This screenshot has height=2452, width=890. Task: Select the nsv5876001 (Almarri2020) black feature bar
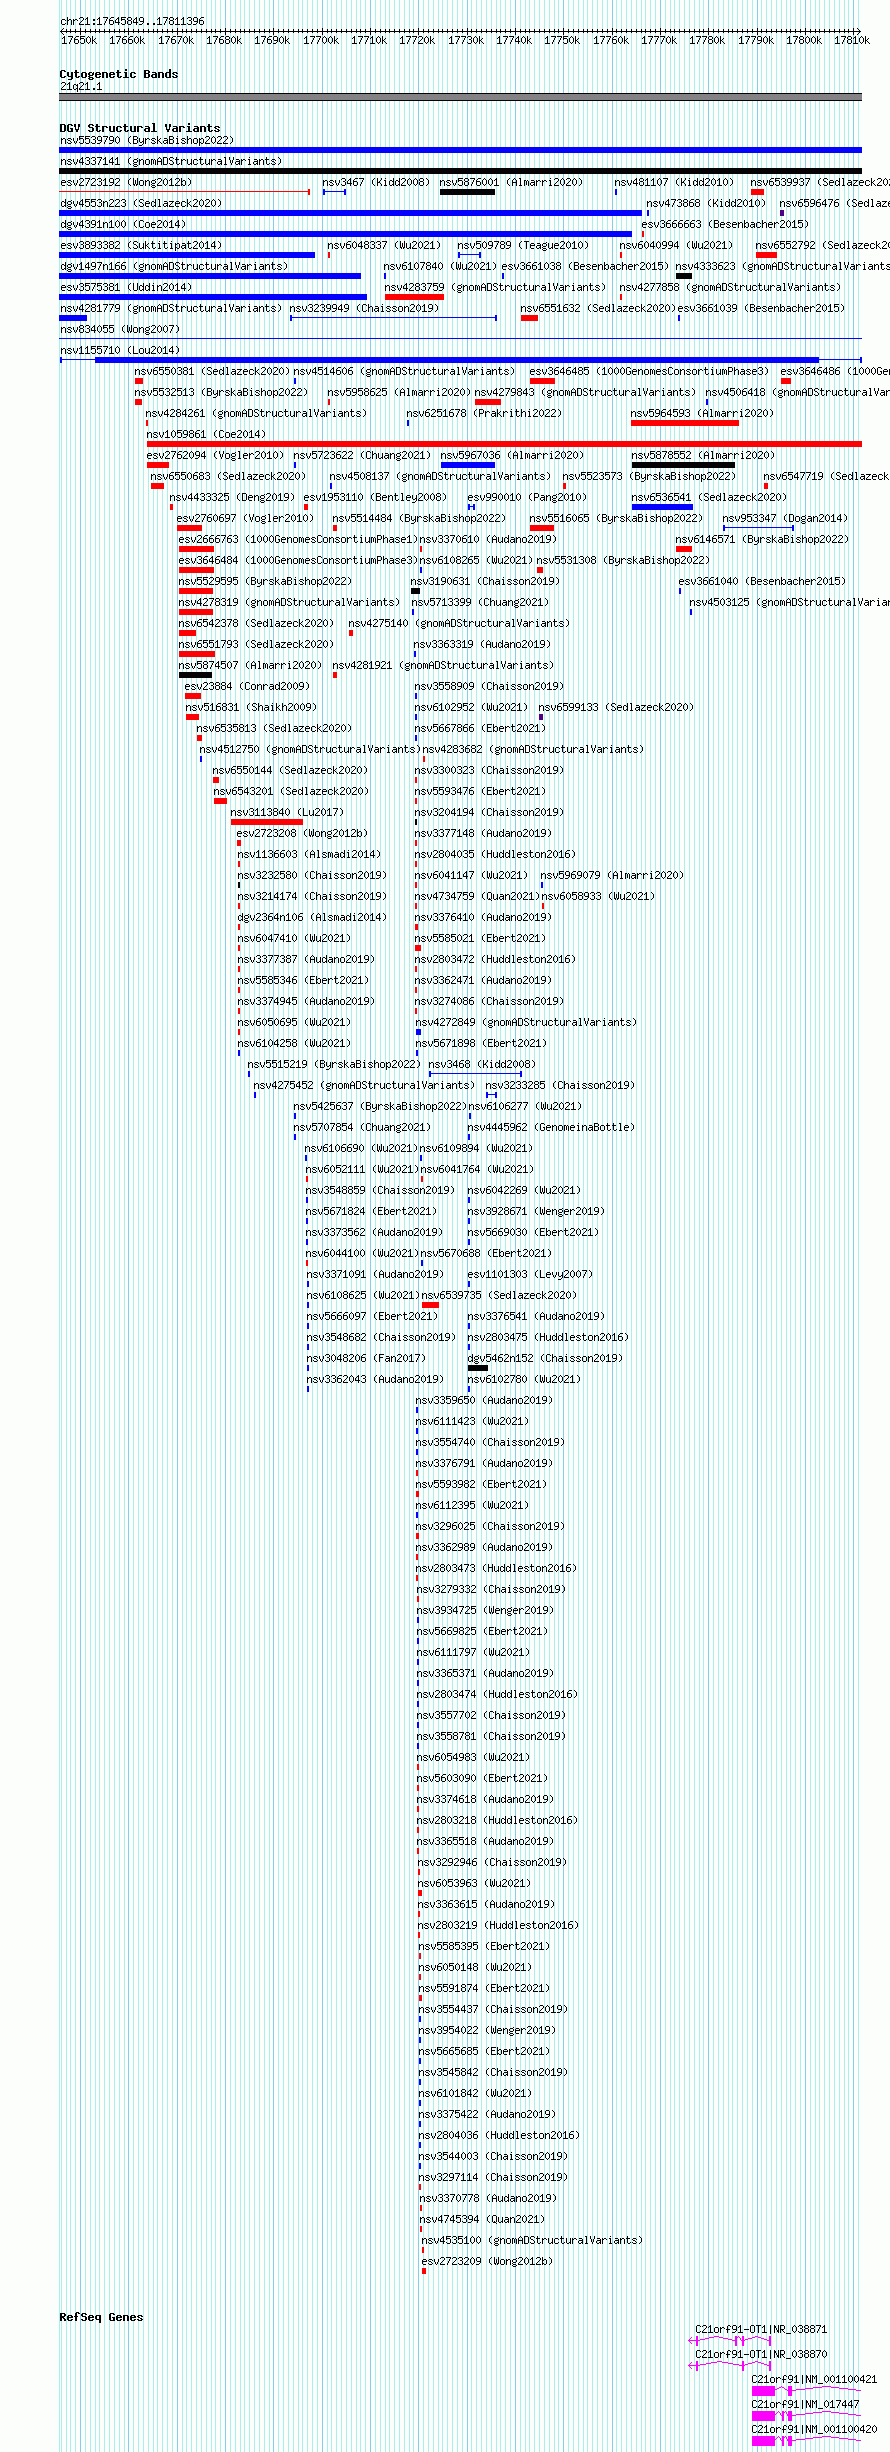point(467,192)
